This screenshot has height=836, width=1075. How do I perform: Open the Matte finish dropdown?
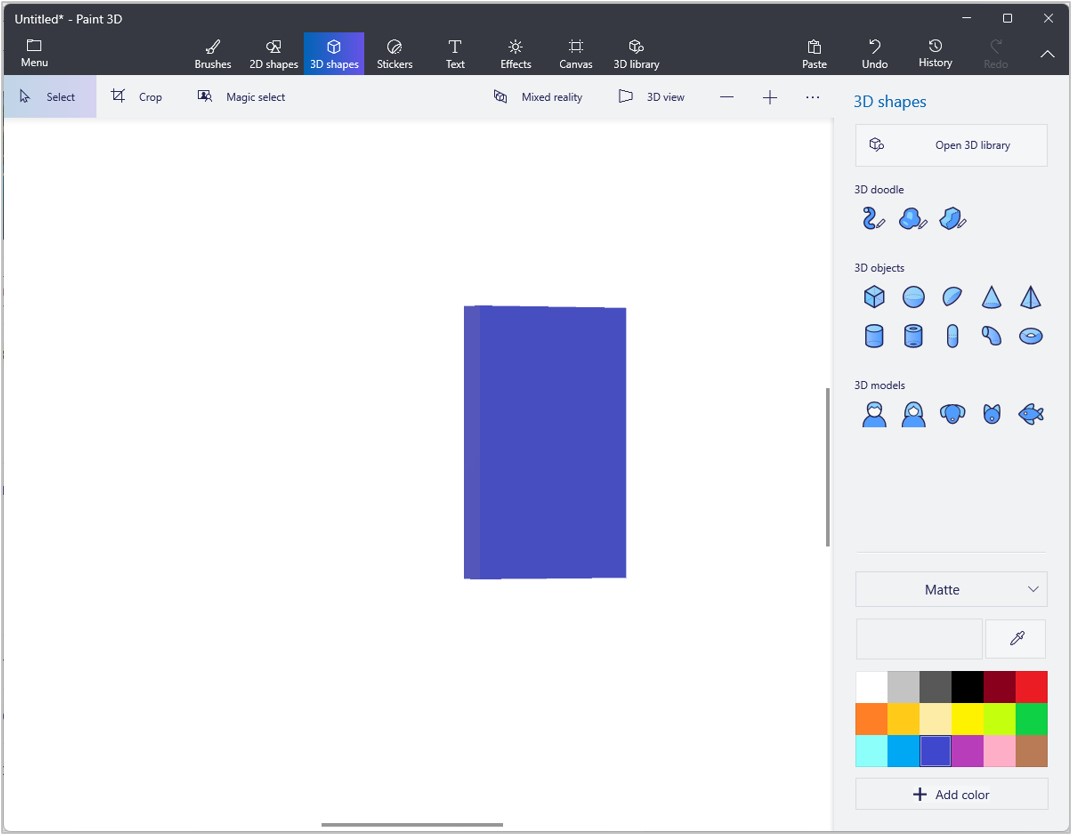[950, 589]
